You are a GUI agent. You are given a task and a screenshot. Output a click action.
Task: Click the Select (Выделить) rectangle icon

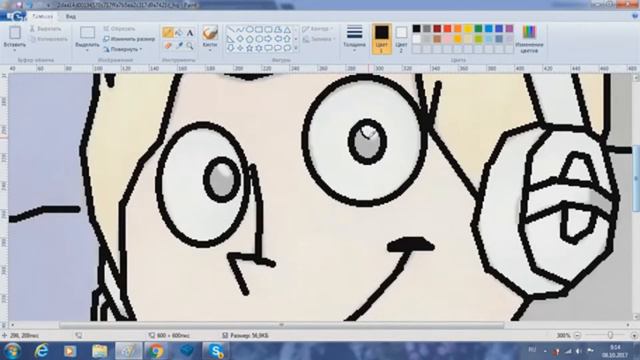coord(87,33)
